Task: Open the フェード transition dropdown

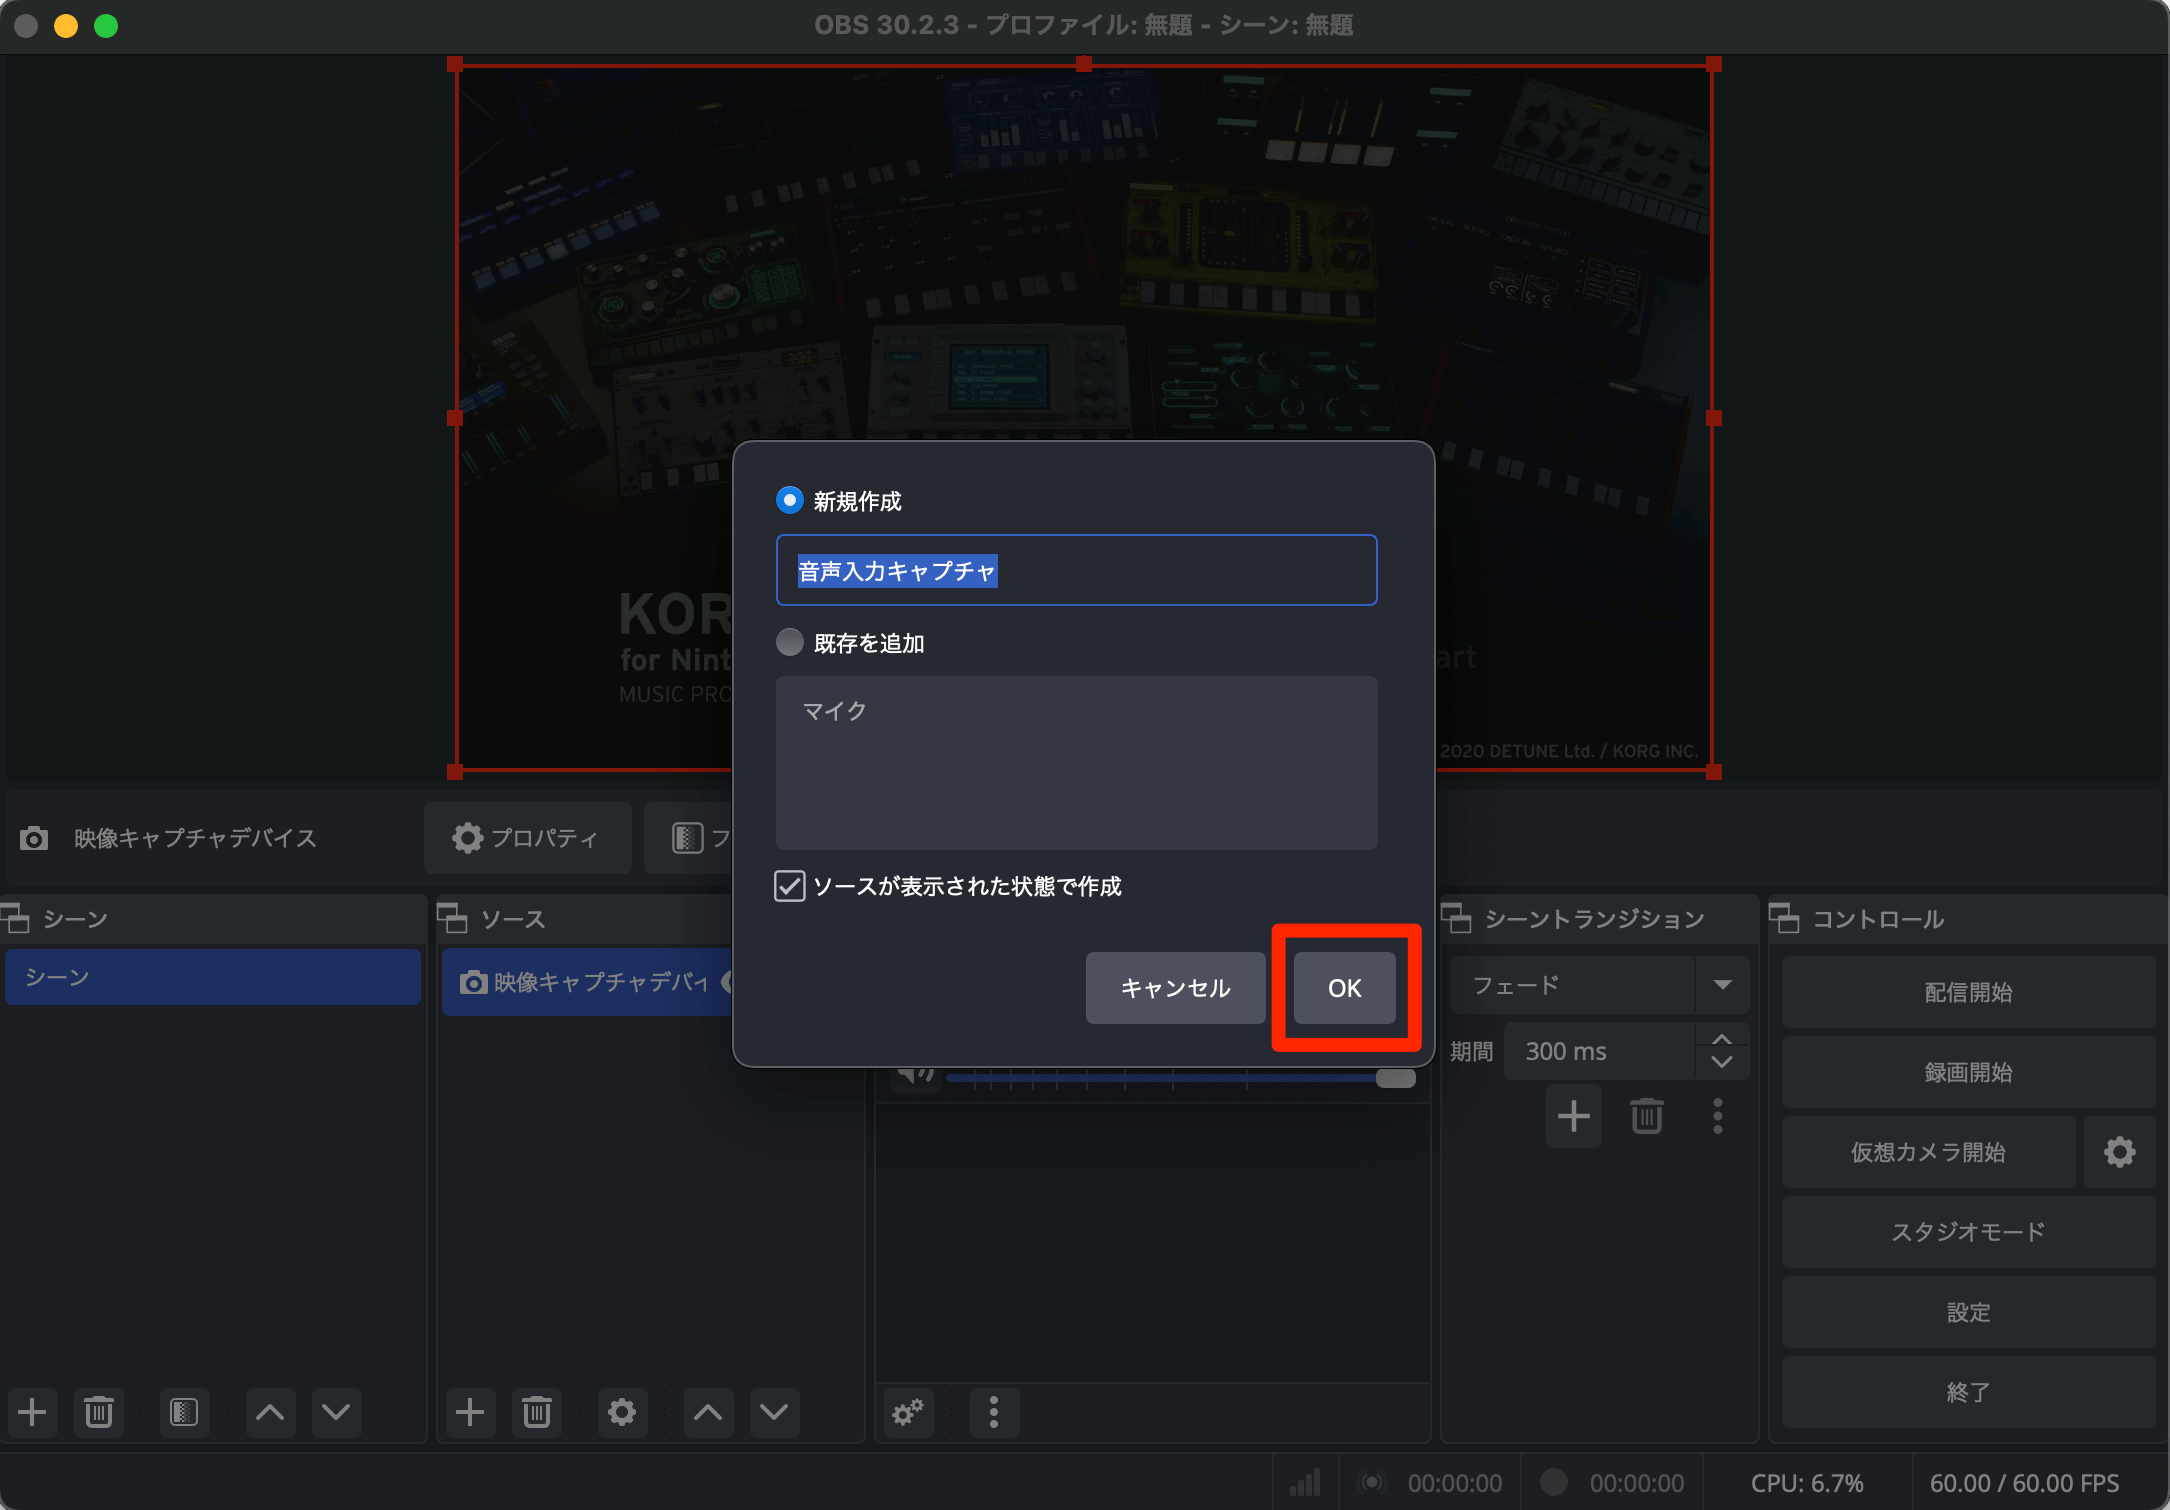Action: [x=1599, y=985]
